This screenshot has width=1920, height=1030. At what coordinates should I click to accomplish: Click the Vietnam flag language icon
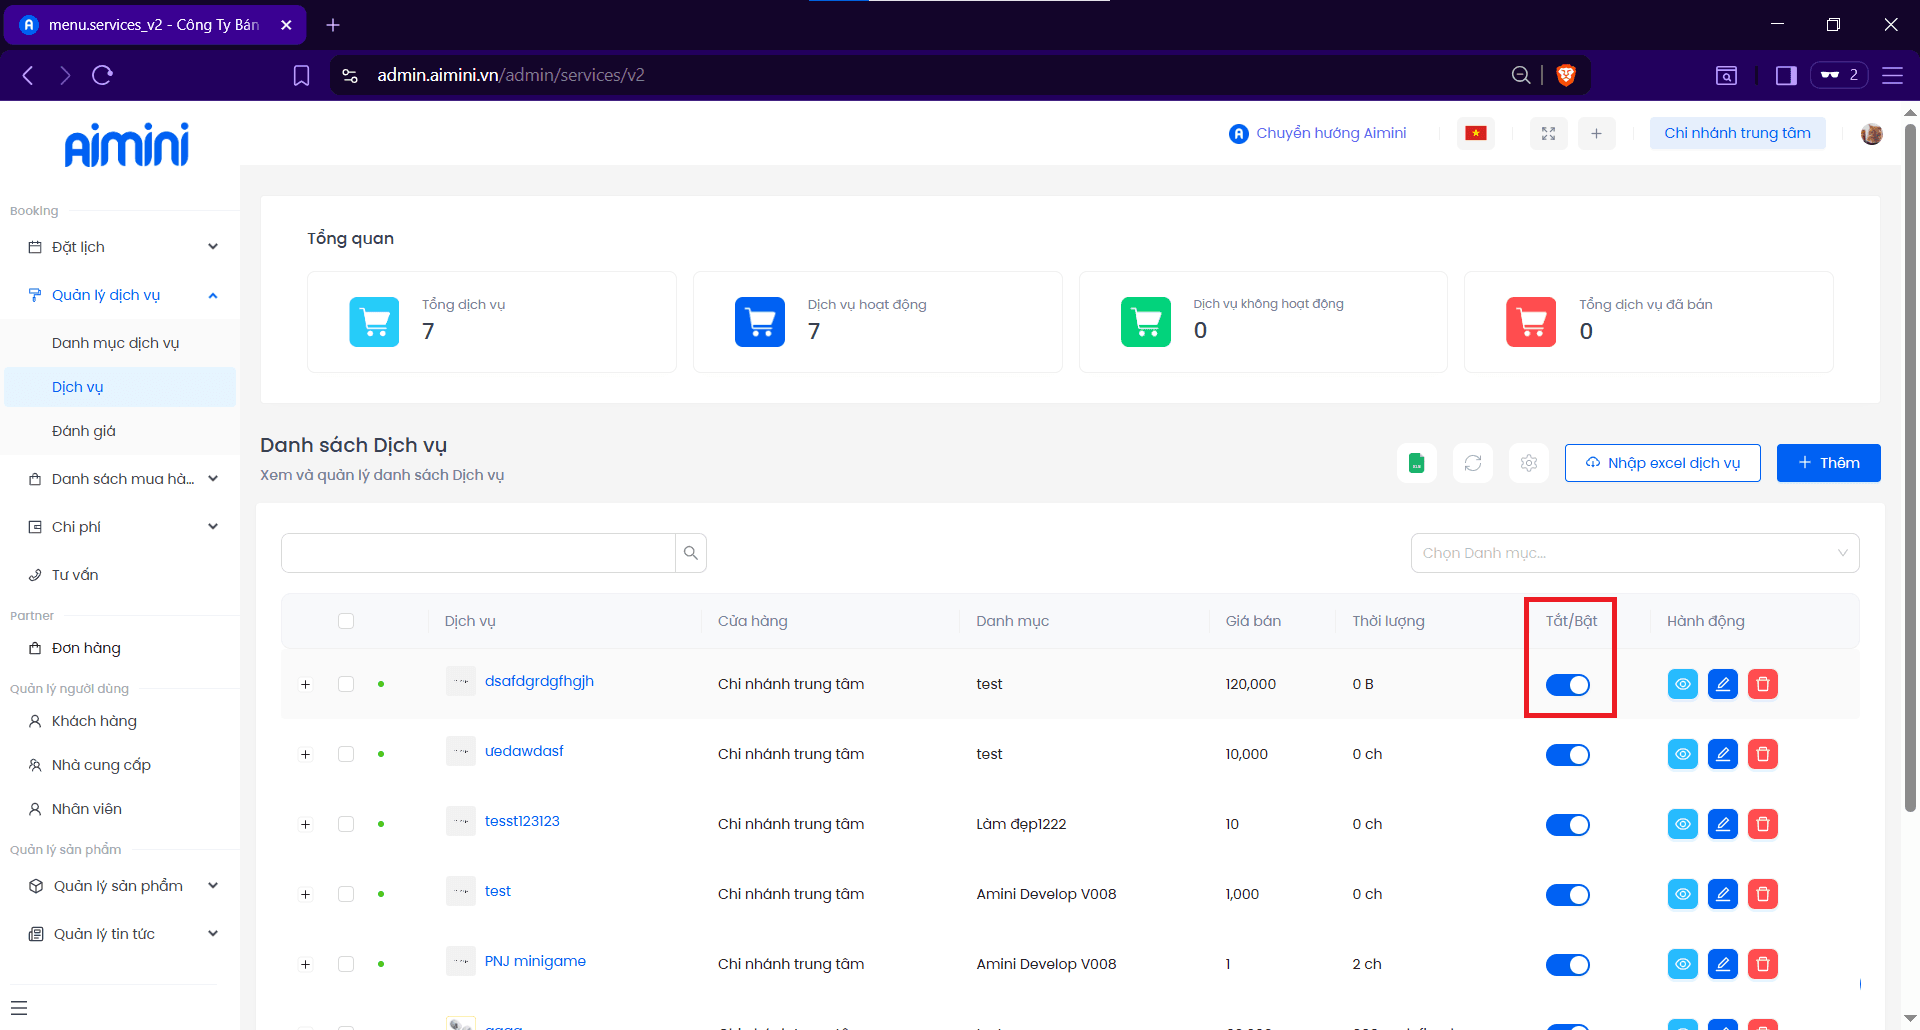pyautogui.click(x=1475, y=133)
